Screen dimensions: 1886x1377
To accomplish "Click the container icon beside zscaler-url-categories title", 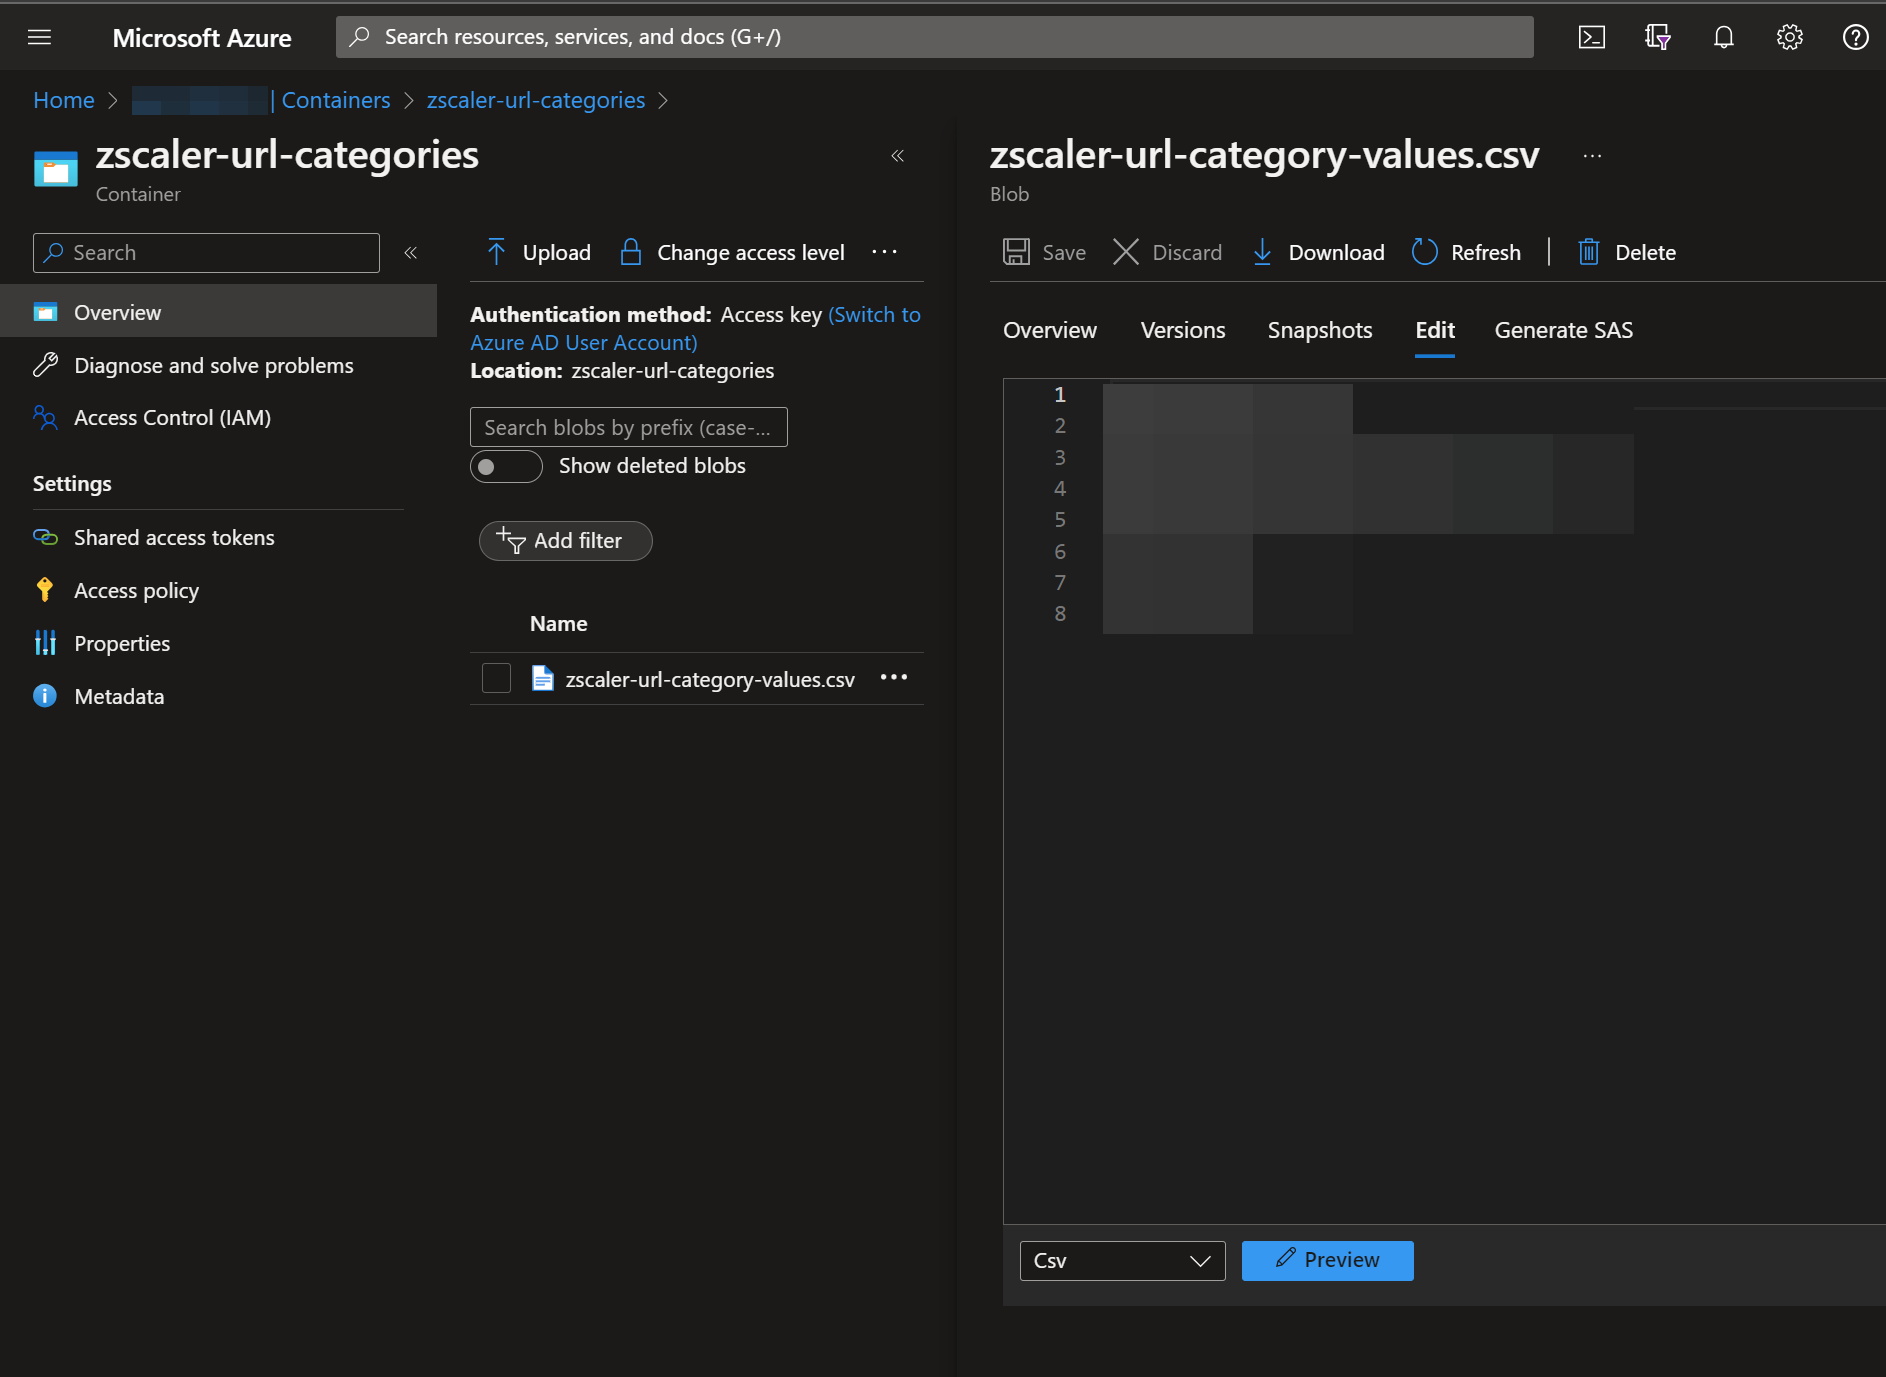I will click(56, 168).
